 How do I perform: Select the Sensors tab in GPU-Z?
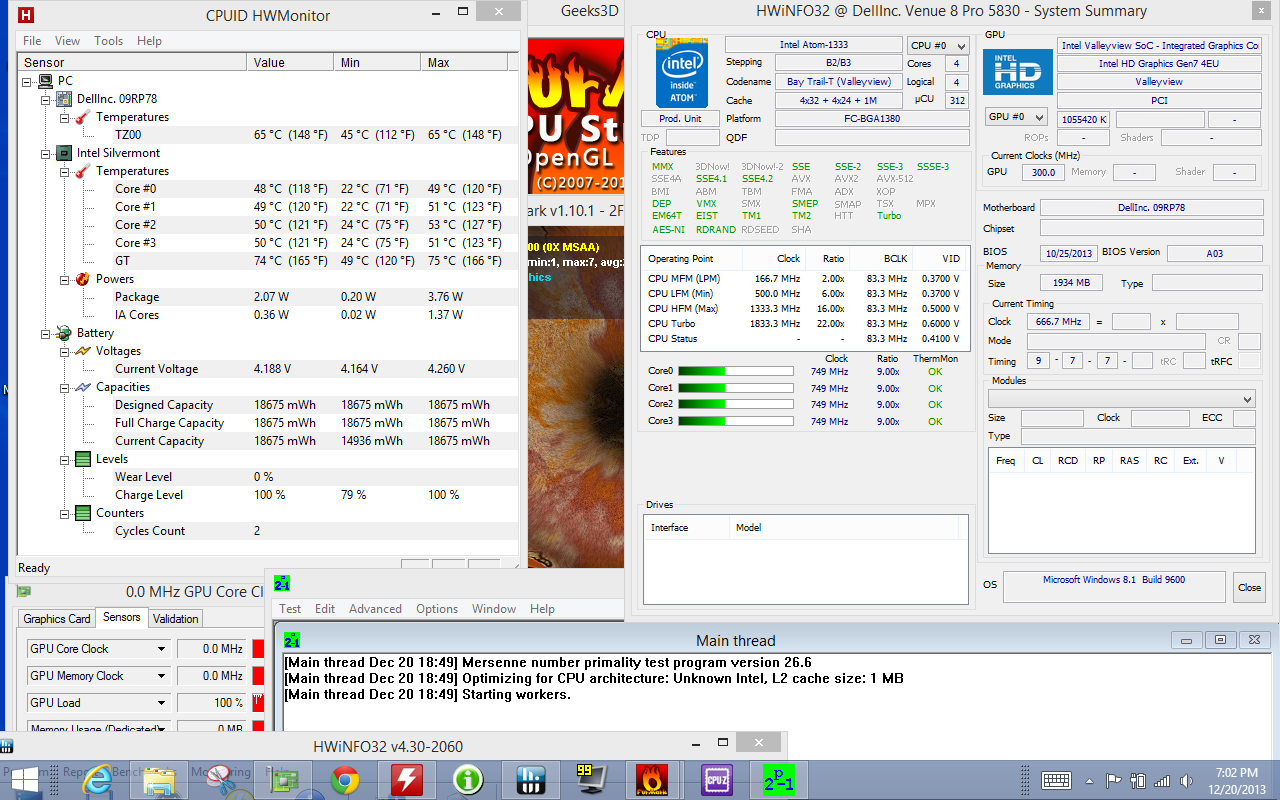[x=122, y=618]
